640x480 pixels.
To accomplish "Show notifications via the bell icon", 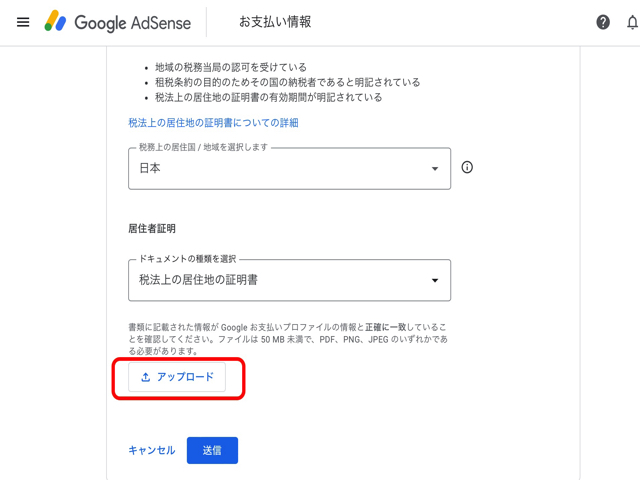I will (632, 22).
